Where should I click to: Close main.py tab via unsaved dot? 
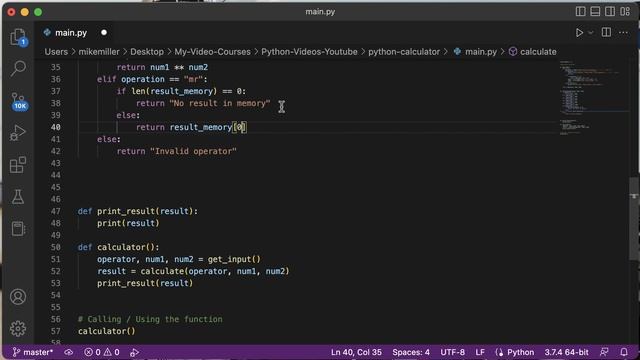point(104,33)
